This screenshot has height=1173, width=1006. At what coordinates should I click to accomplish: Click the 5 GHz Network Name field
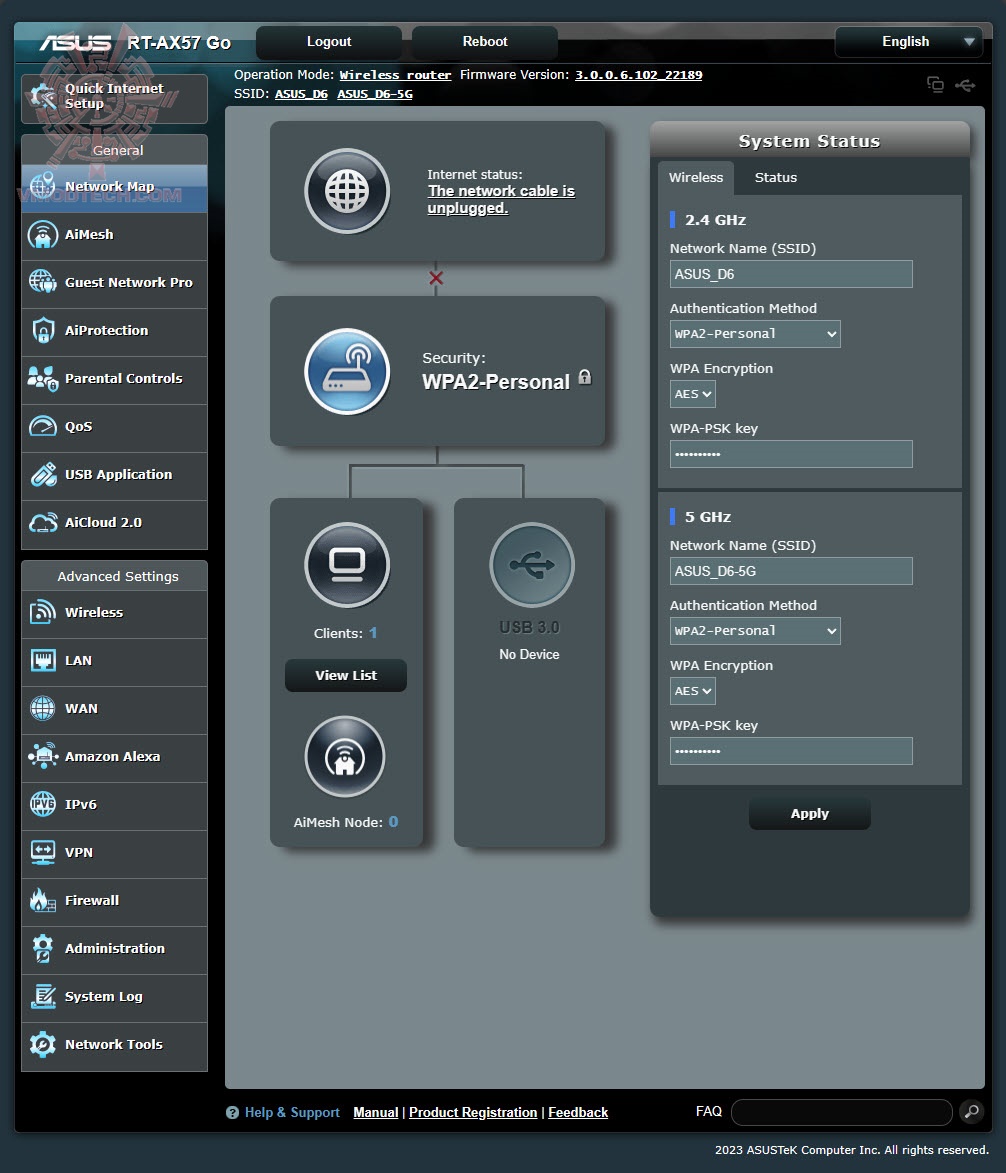click(791, 571)
